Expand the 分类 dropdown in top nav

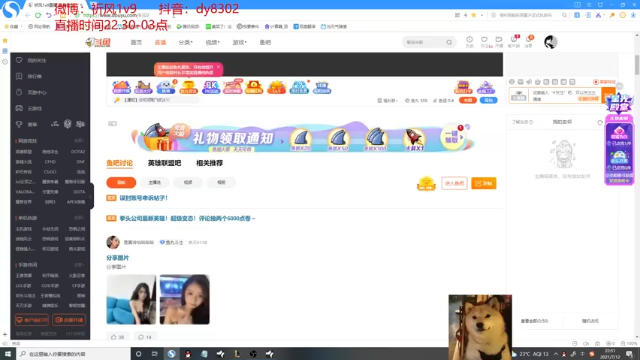click(185, 42)
